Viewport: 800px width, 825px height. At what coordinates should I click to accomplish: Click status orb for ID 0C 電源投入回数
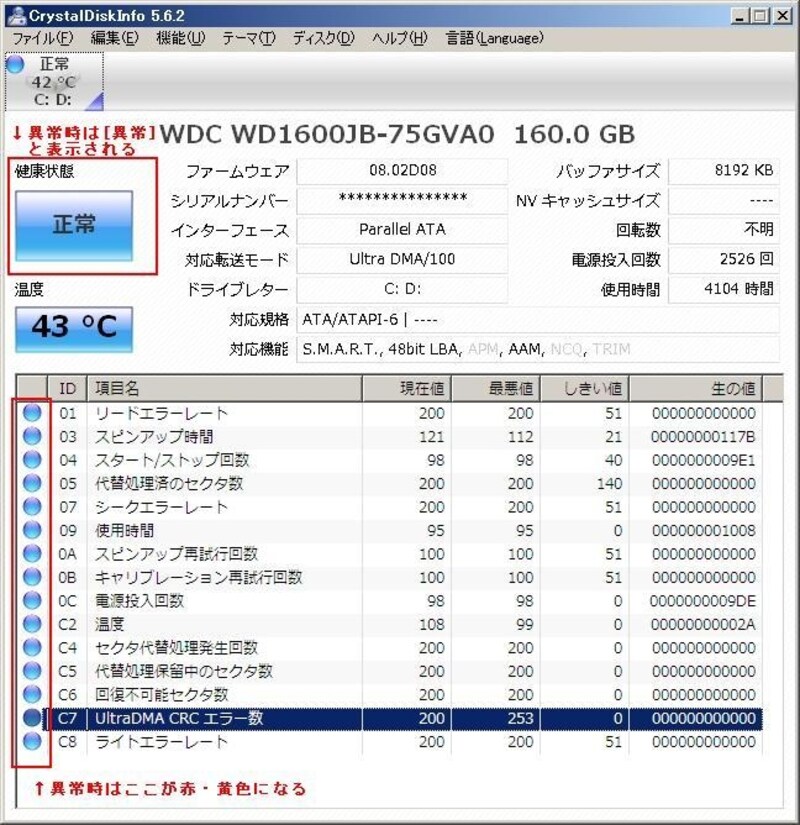[x=32, y=600]
